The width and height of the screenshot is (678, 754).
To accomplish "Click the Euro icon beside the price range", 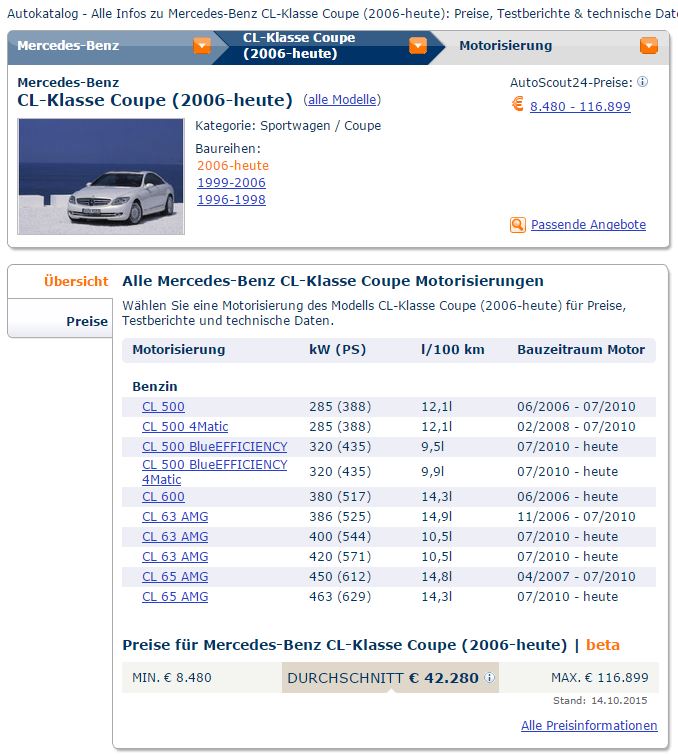I will coord(517,104).
